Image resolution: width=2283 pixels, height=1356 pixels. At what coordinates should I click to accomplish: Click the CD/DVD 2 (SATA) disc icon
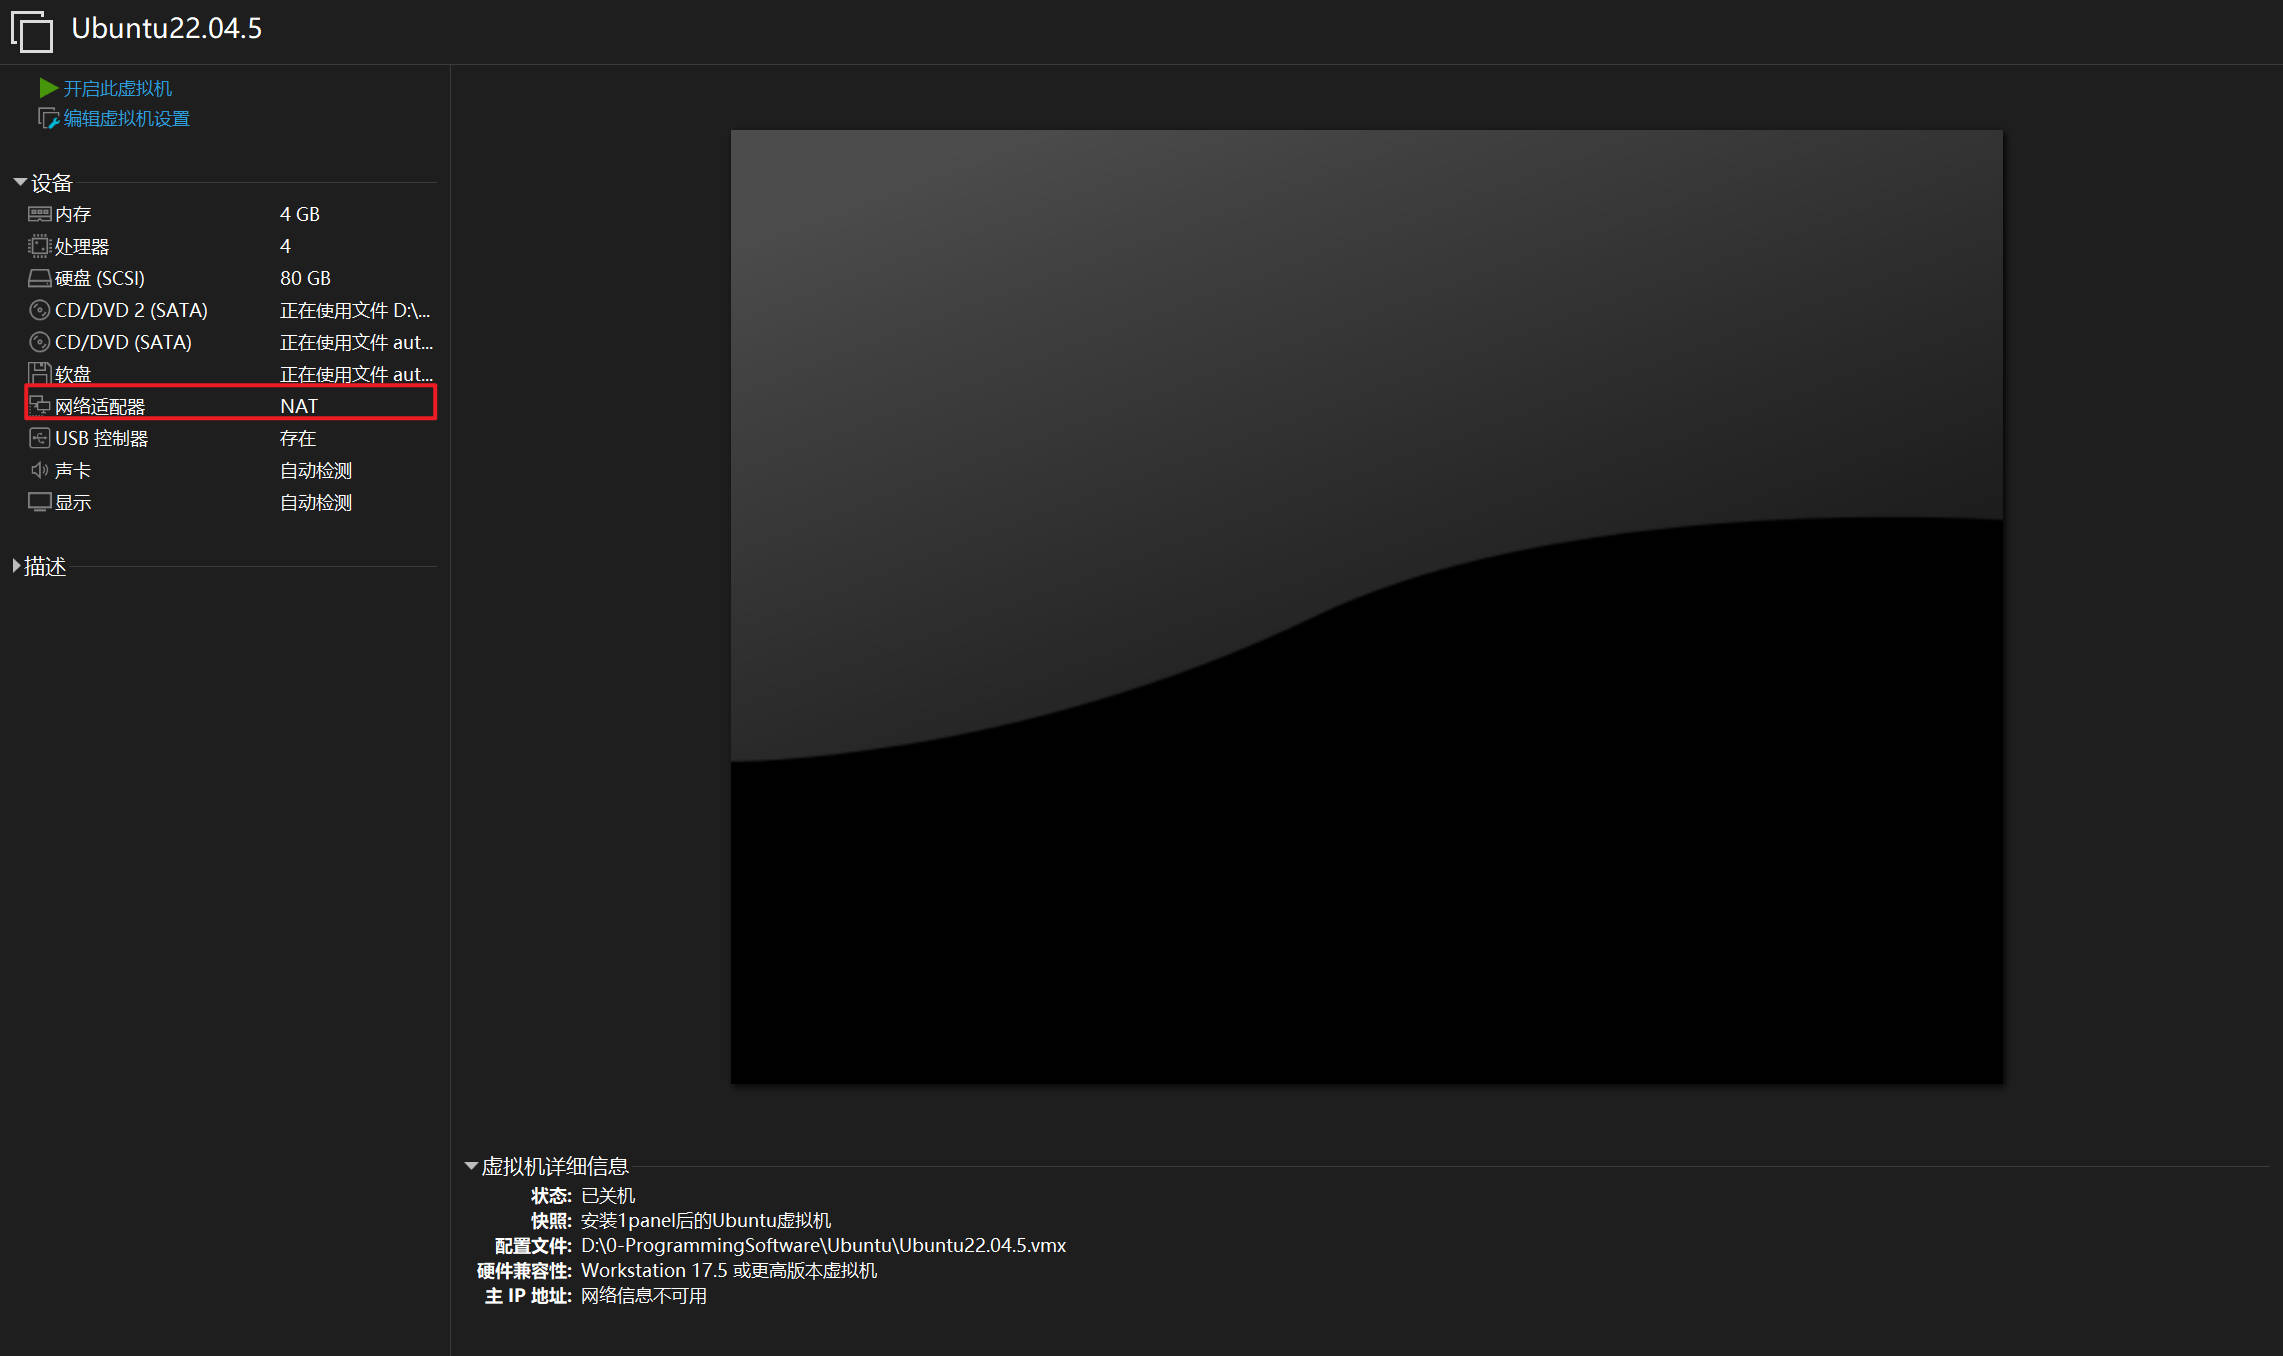(39, 310)
